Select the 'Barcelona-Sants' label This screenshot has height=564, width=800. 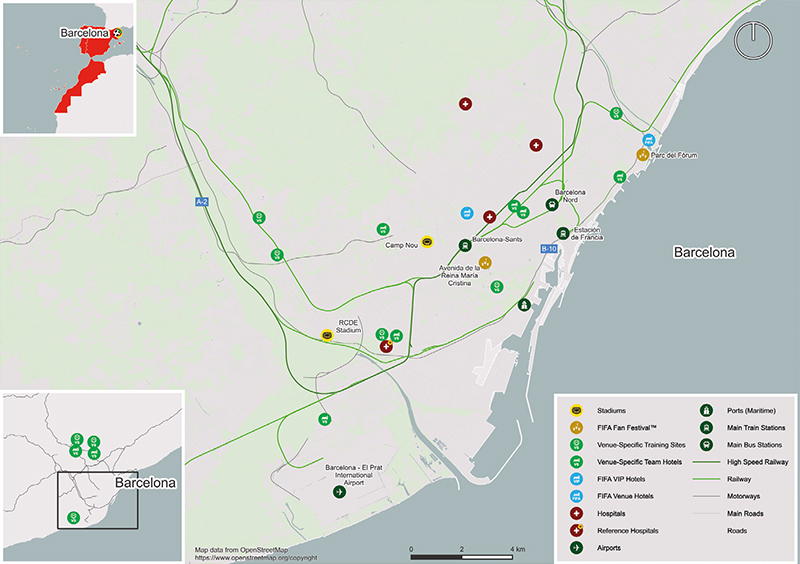497,239
